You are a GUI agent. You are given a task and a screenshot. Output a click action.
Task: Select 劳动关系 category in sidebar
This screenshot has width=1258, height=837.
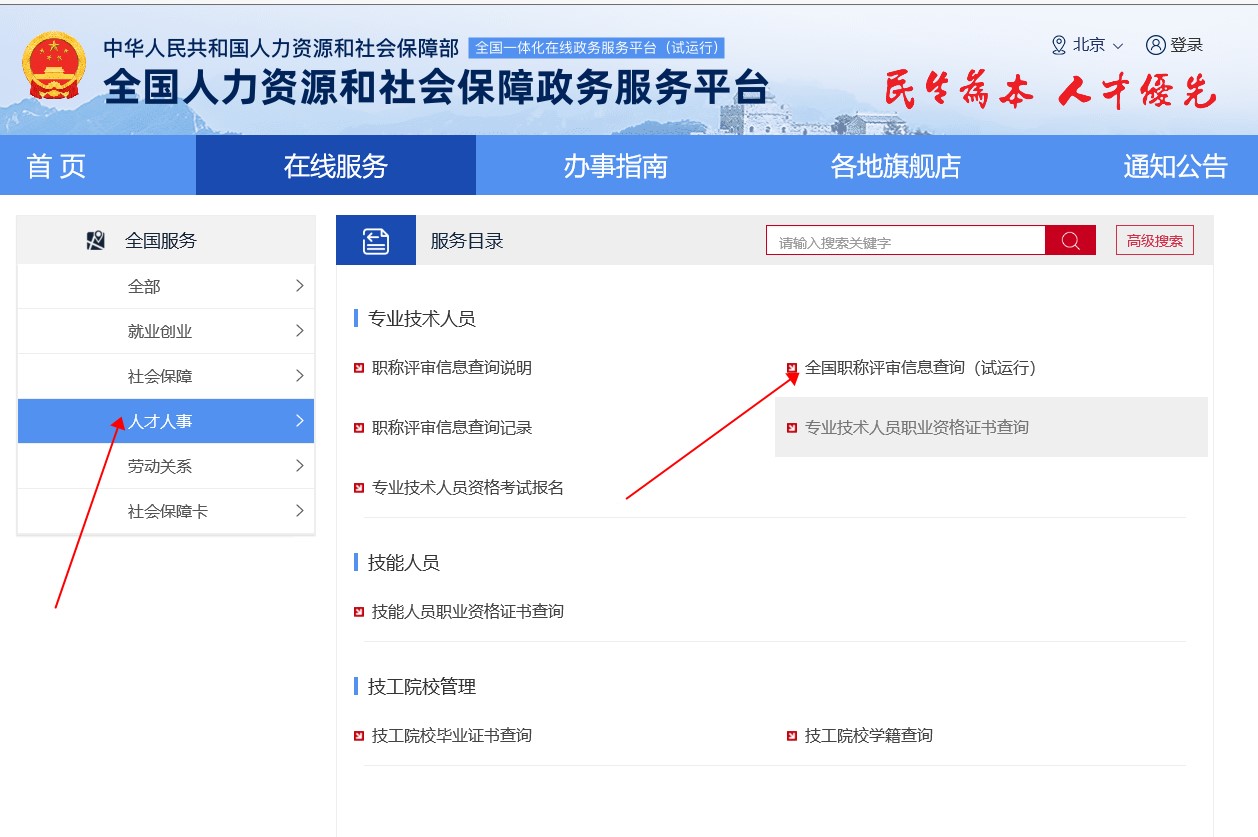pyautogui.click(x=166, y=466)
